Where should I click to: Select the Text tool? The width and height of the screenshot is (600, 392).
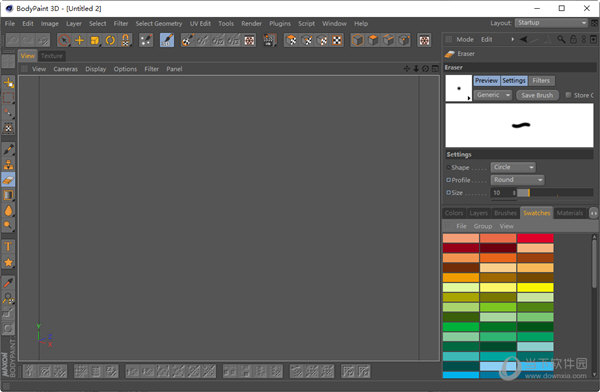pos(8,247)
